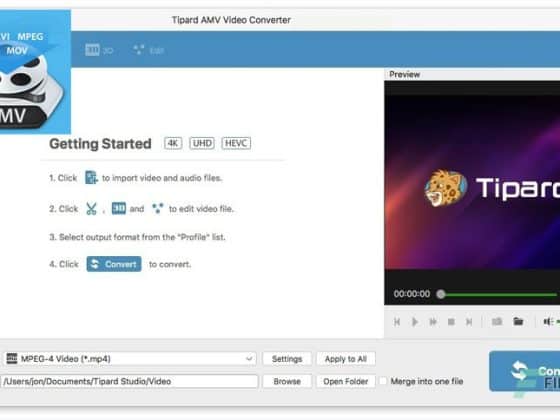Skip to previous in preview player

coord(397,322)
